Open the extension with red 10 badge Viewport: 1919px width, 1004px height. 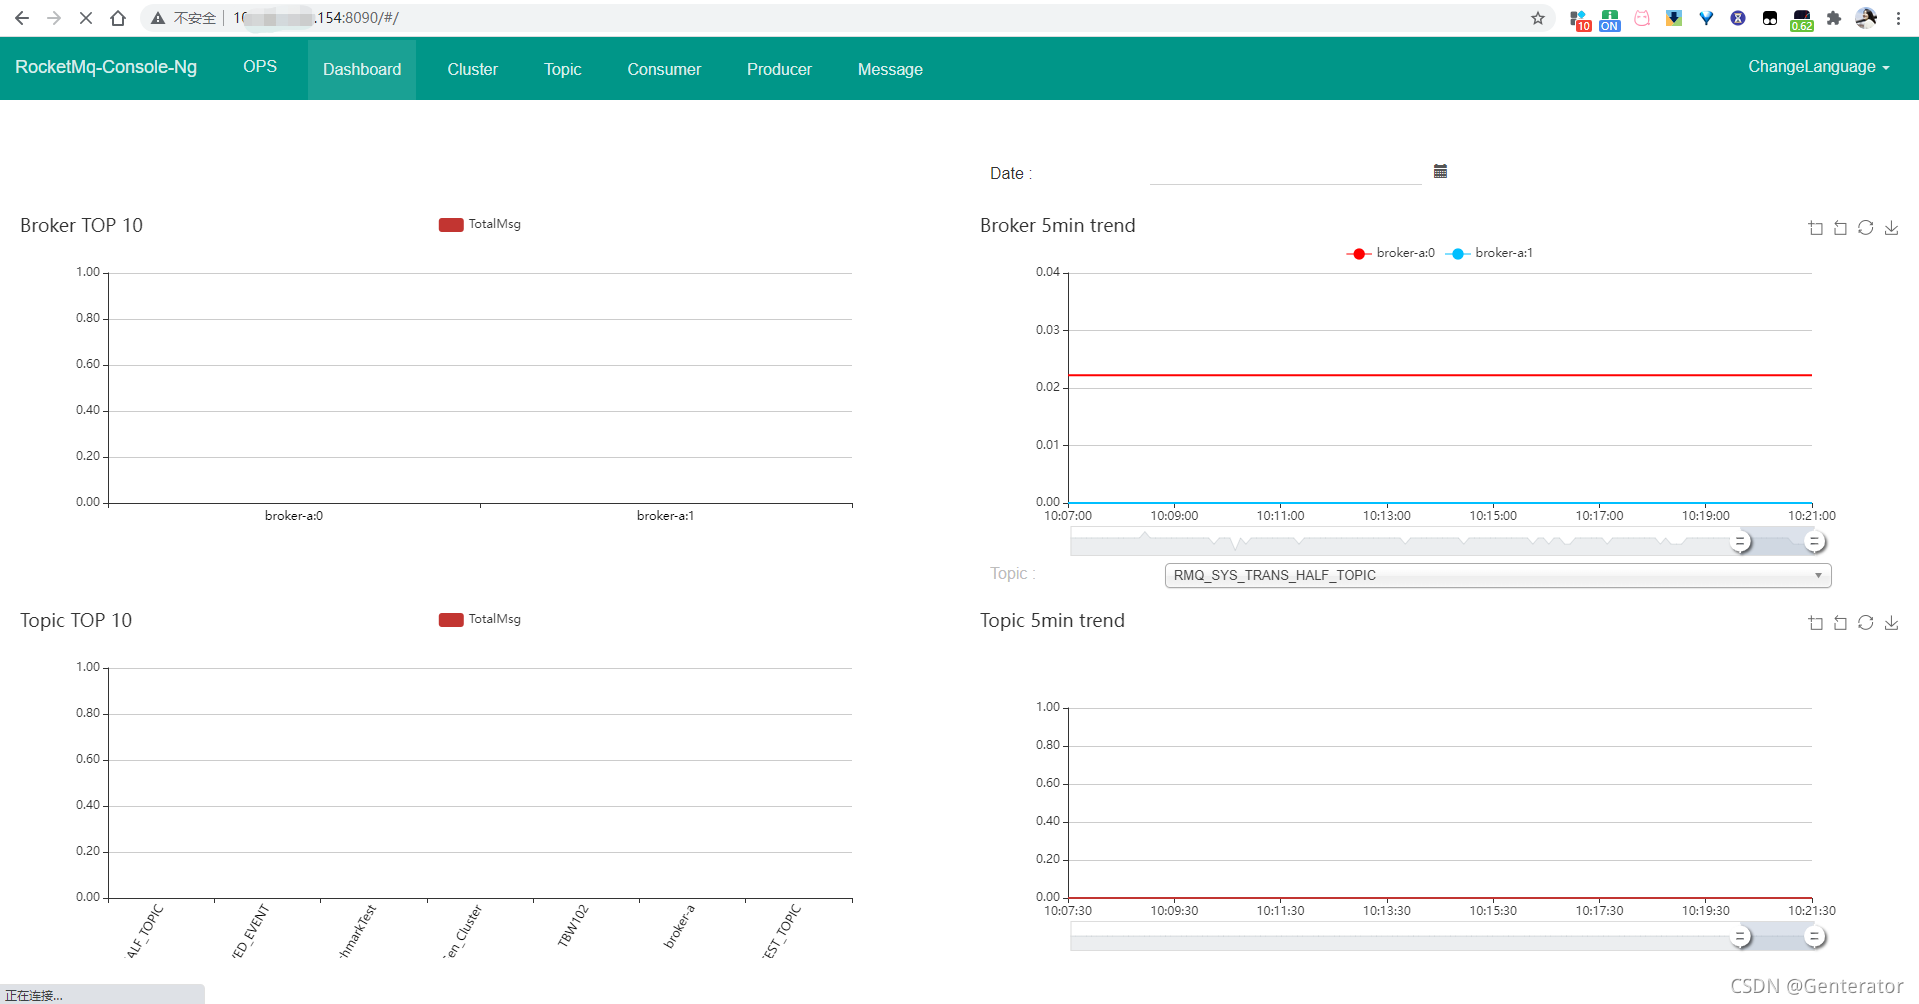(1579, 19)
